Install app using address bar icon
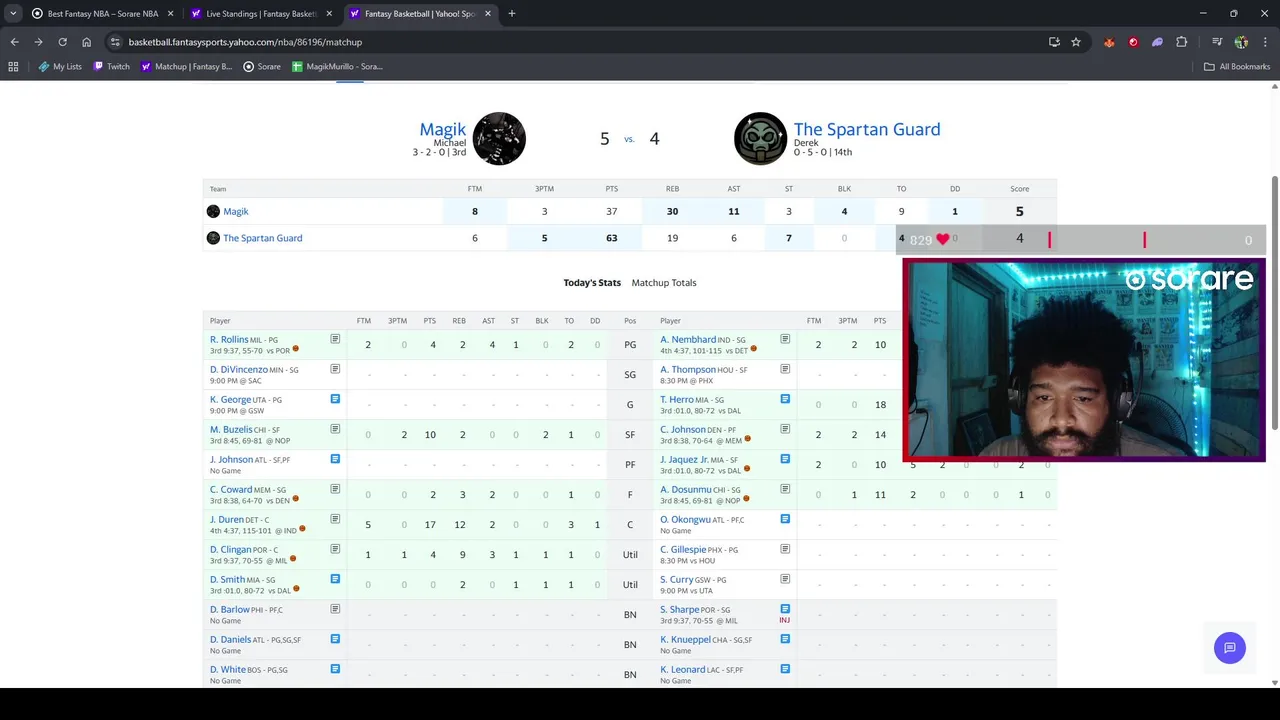The image size is (1280, 720). coord(1054,42)
